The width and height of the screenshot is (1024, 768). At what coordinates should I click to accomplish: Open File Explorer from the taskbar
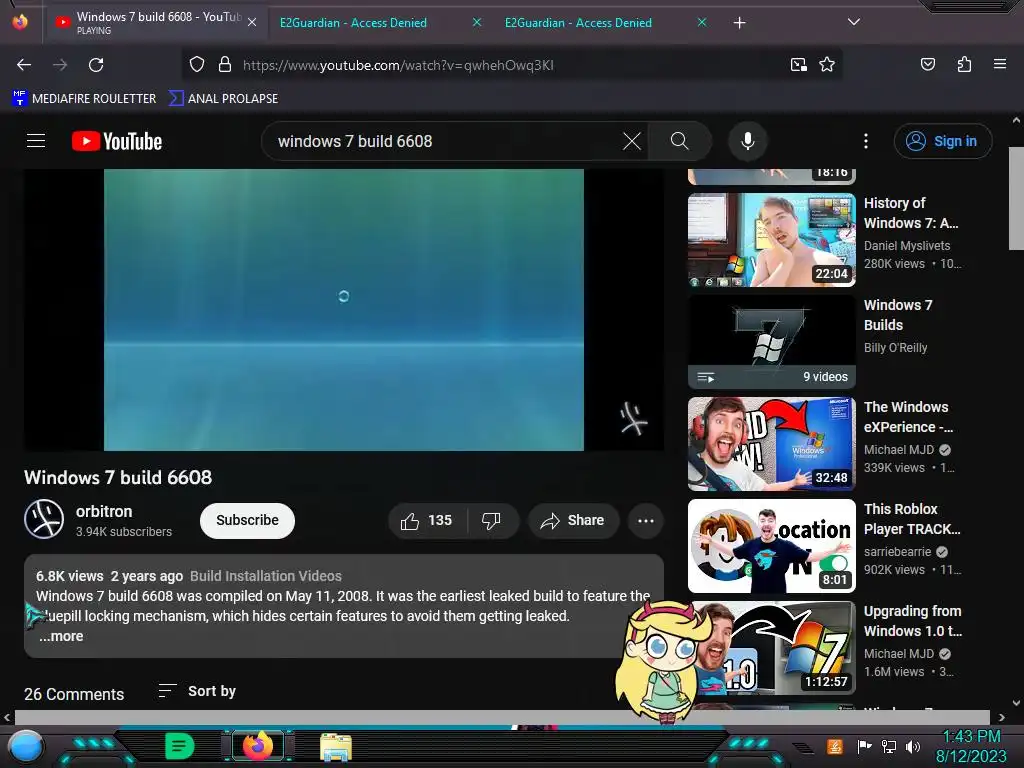(336, 747)
